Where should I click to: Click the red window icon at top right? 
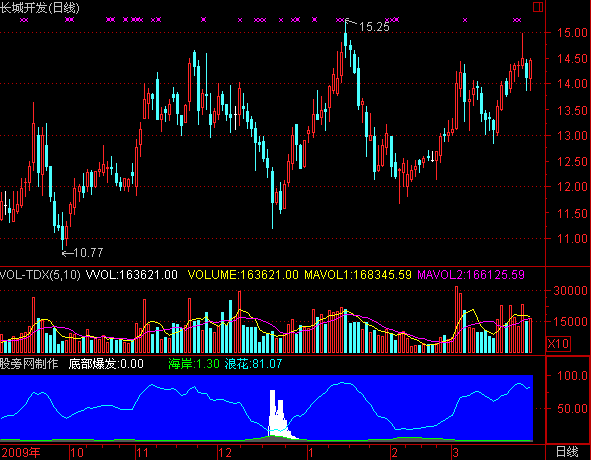point(538,7)
